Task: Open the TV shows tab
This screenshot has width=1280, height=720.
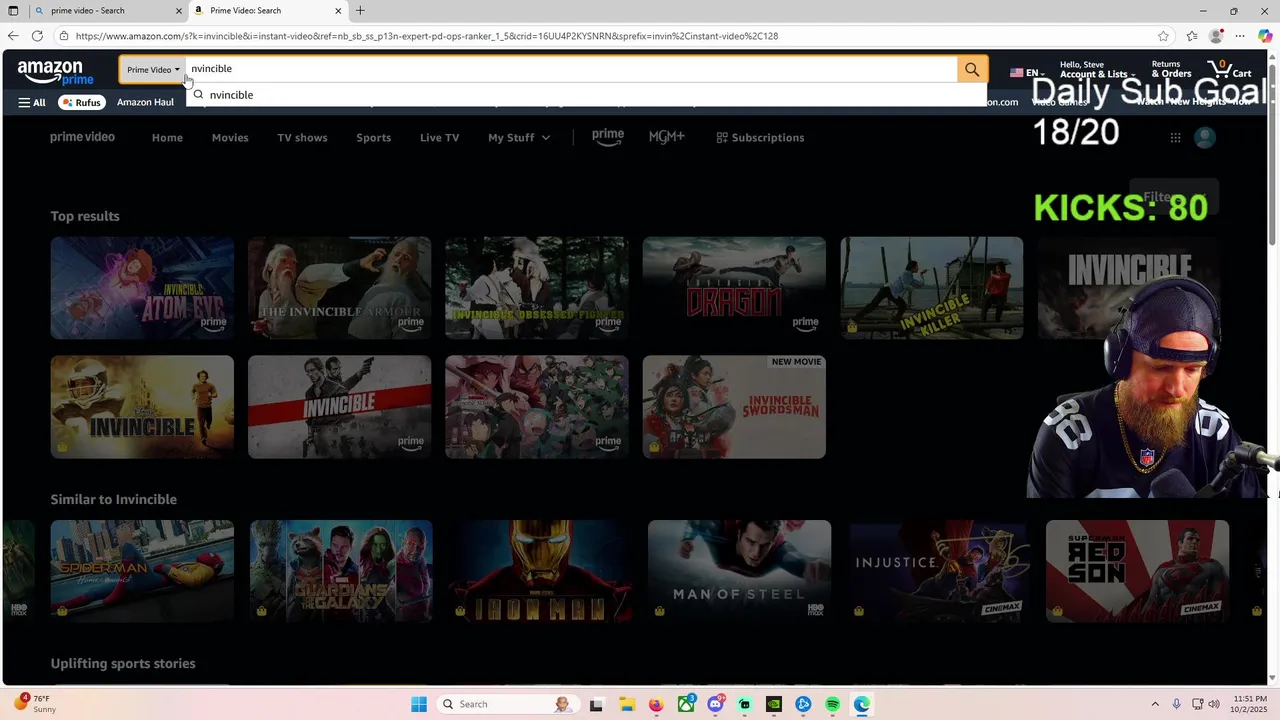Action: tap(302, 137)
